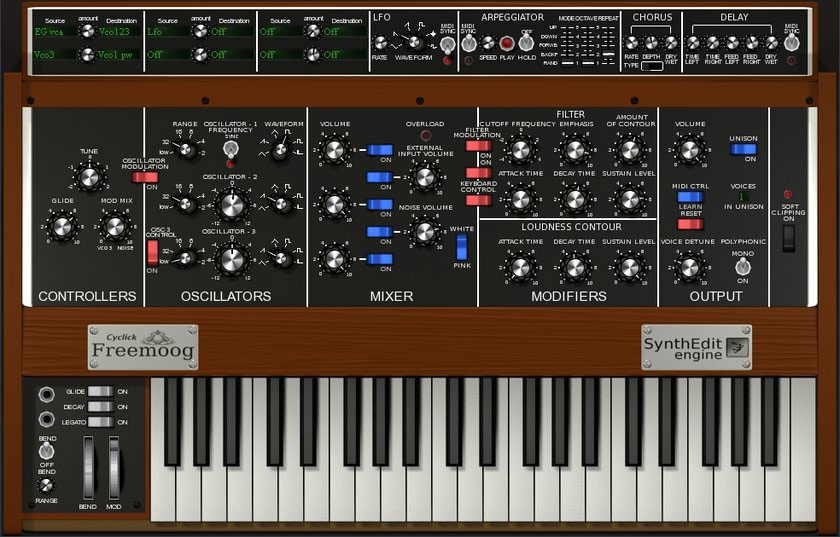Click the delay TIME LEFT knob
Screen dimensions: 840x537
pyautogui.click(x=693, y=43)
